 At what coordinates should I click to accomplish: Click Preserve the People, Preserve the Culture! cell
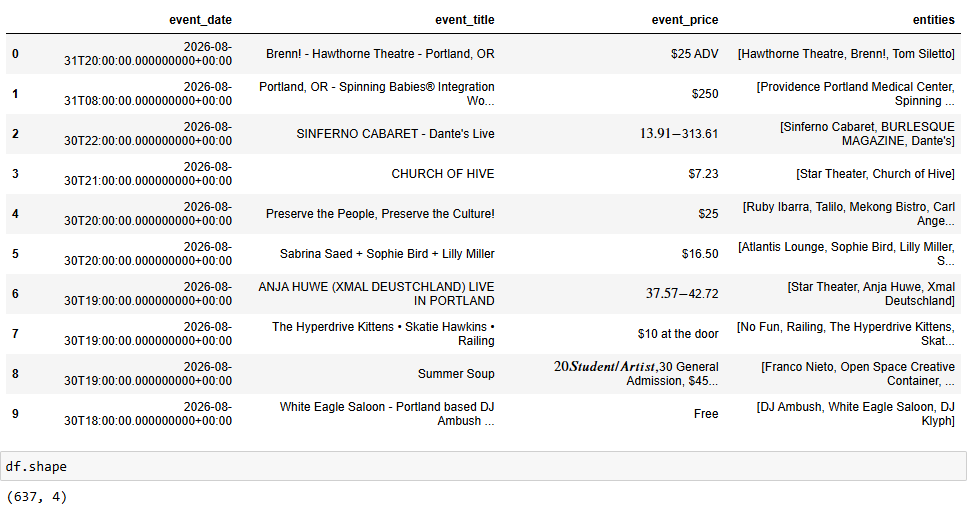pos(380,214)
